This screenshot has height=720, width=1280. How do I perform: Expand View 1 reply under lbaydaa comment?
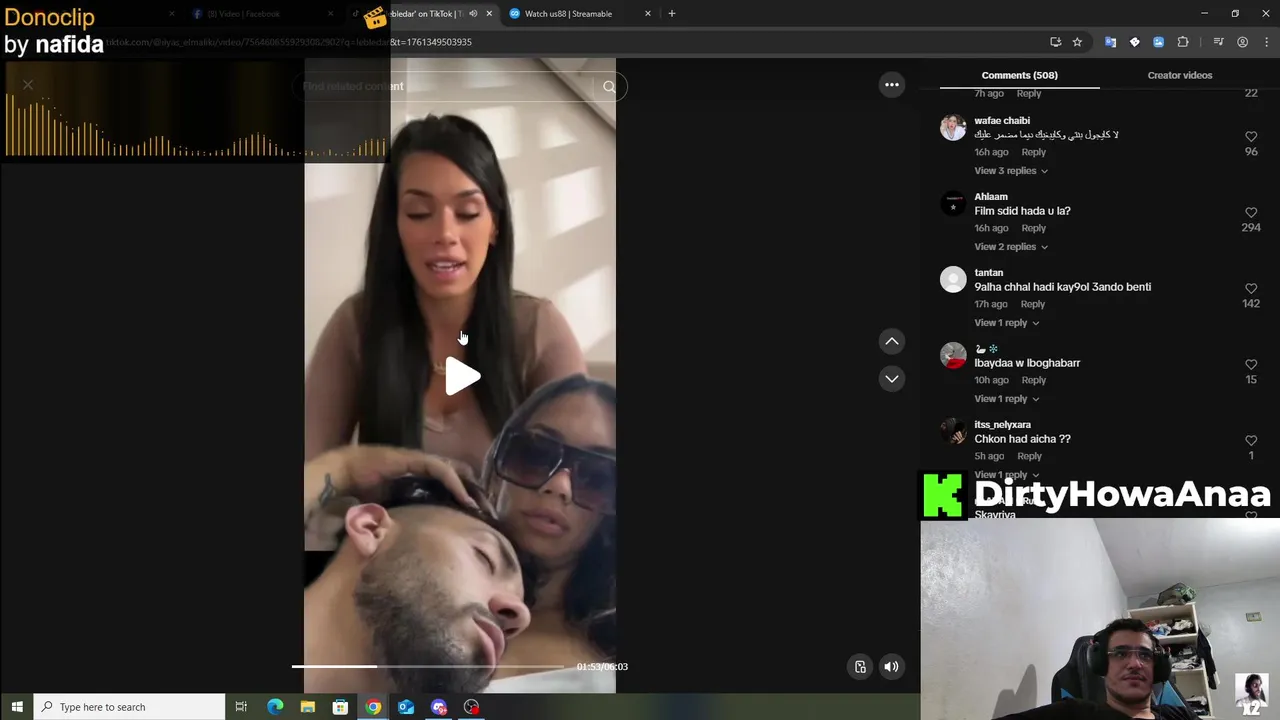pos(1007,399)
